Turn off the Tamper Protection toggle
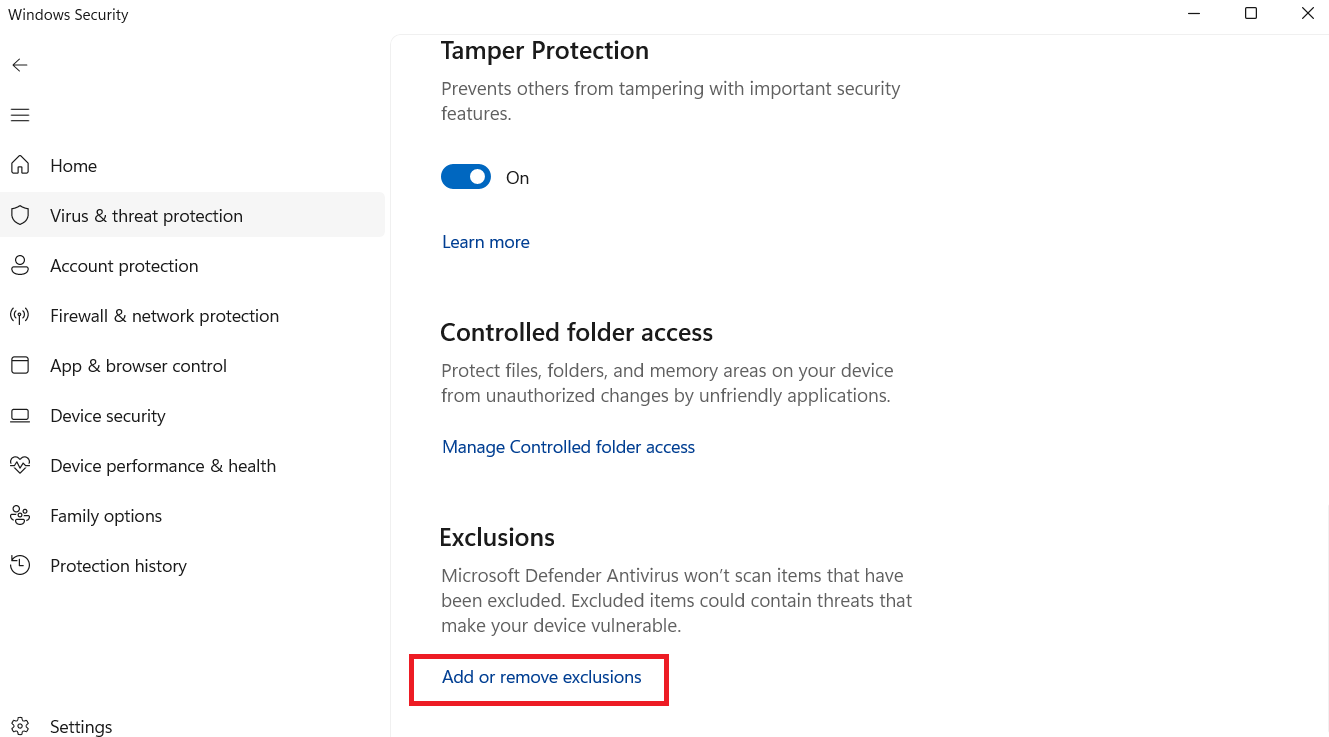This screenshot has width=1329, height=737. (466, 177)
